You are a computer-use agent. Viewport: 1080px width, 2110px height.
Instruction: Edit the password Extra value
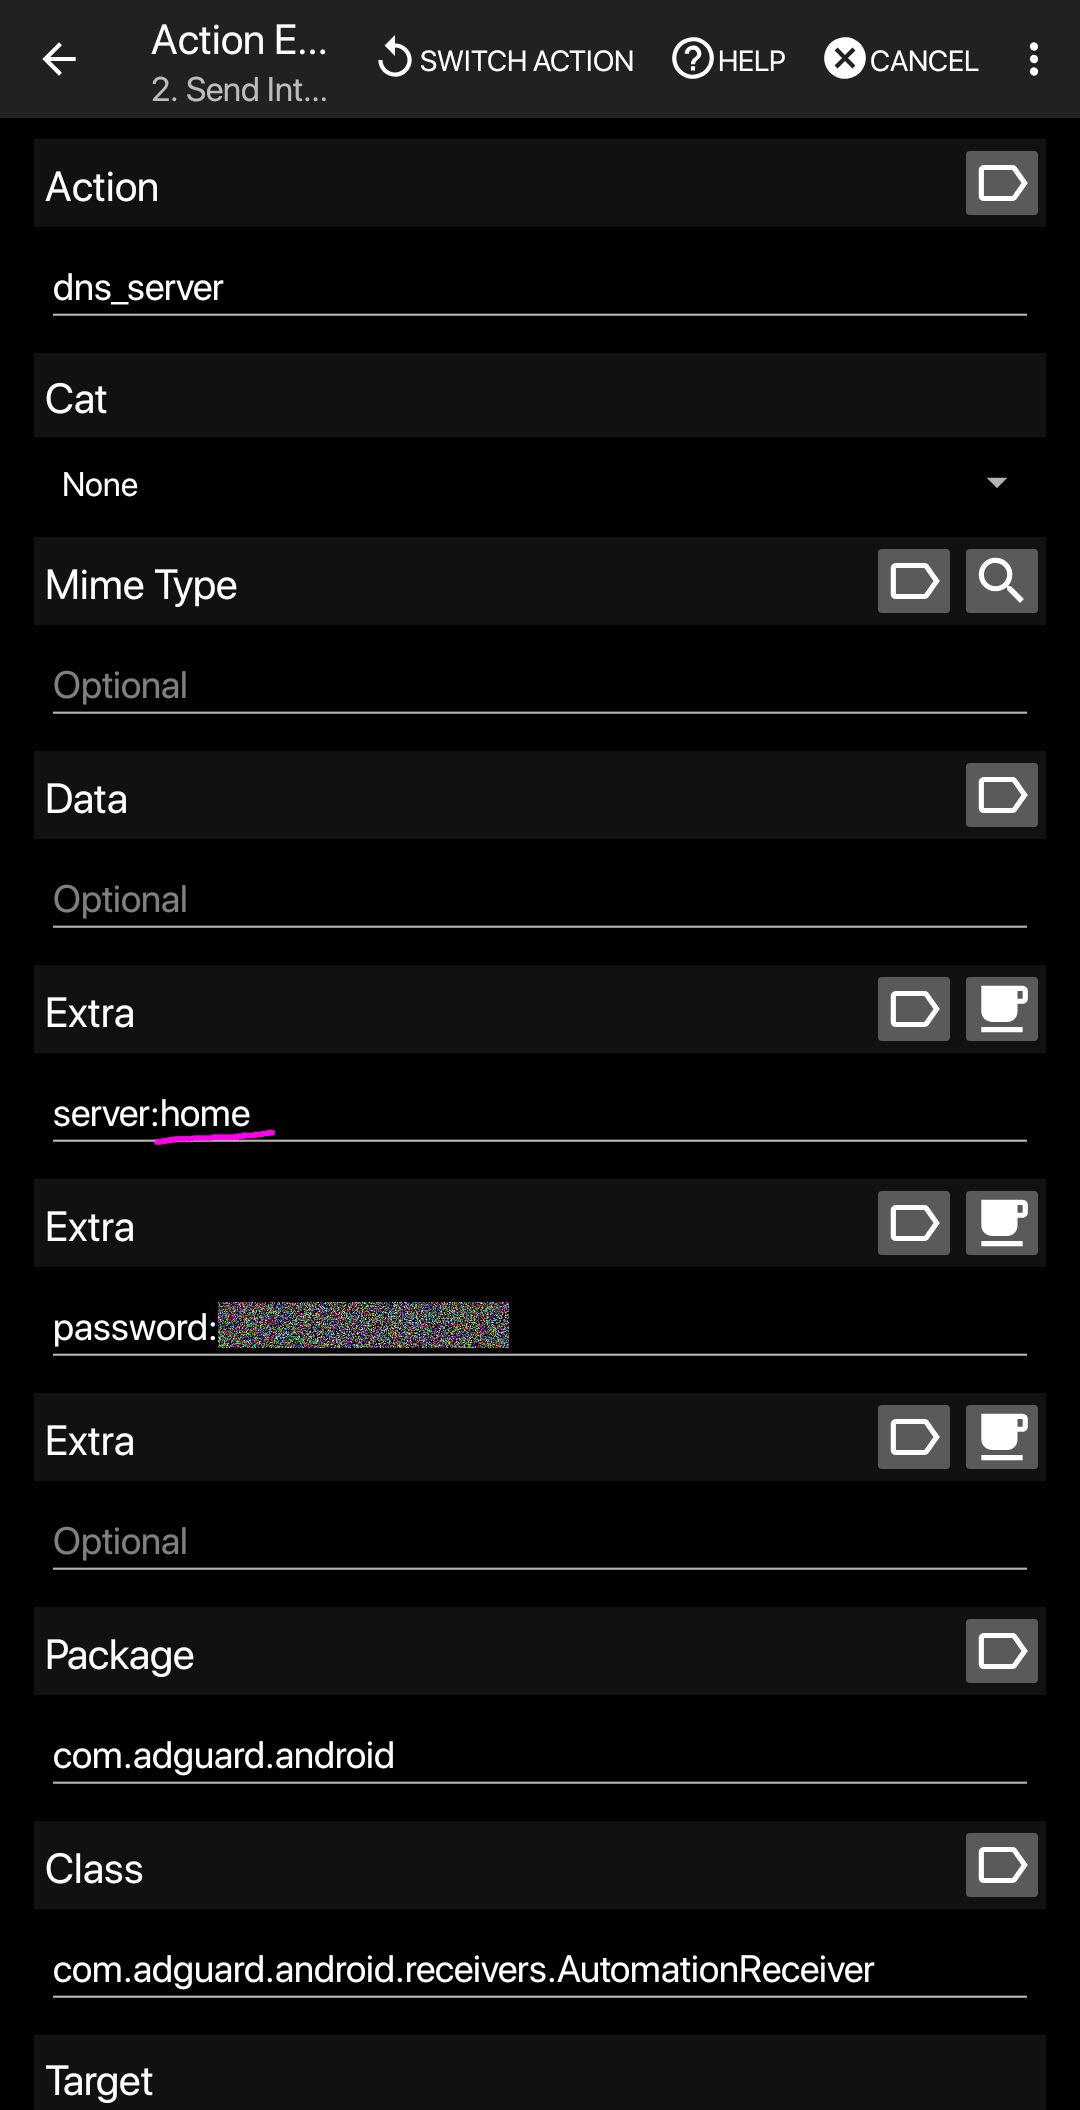pyautogui.click(x=400, y=1327)
